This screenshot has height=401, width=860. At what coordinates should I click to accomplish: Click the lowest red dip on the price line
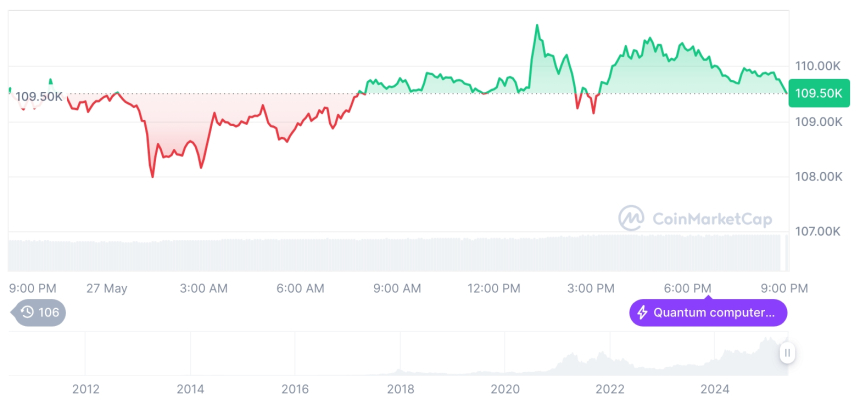coord(153,177)
